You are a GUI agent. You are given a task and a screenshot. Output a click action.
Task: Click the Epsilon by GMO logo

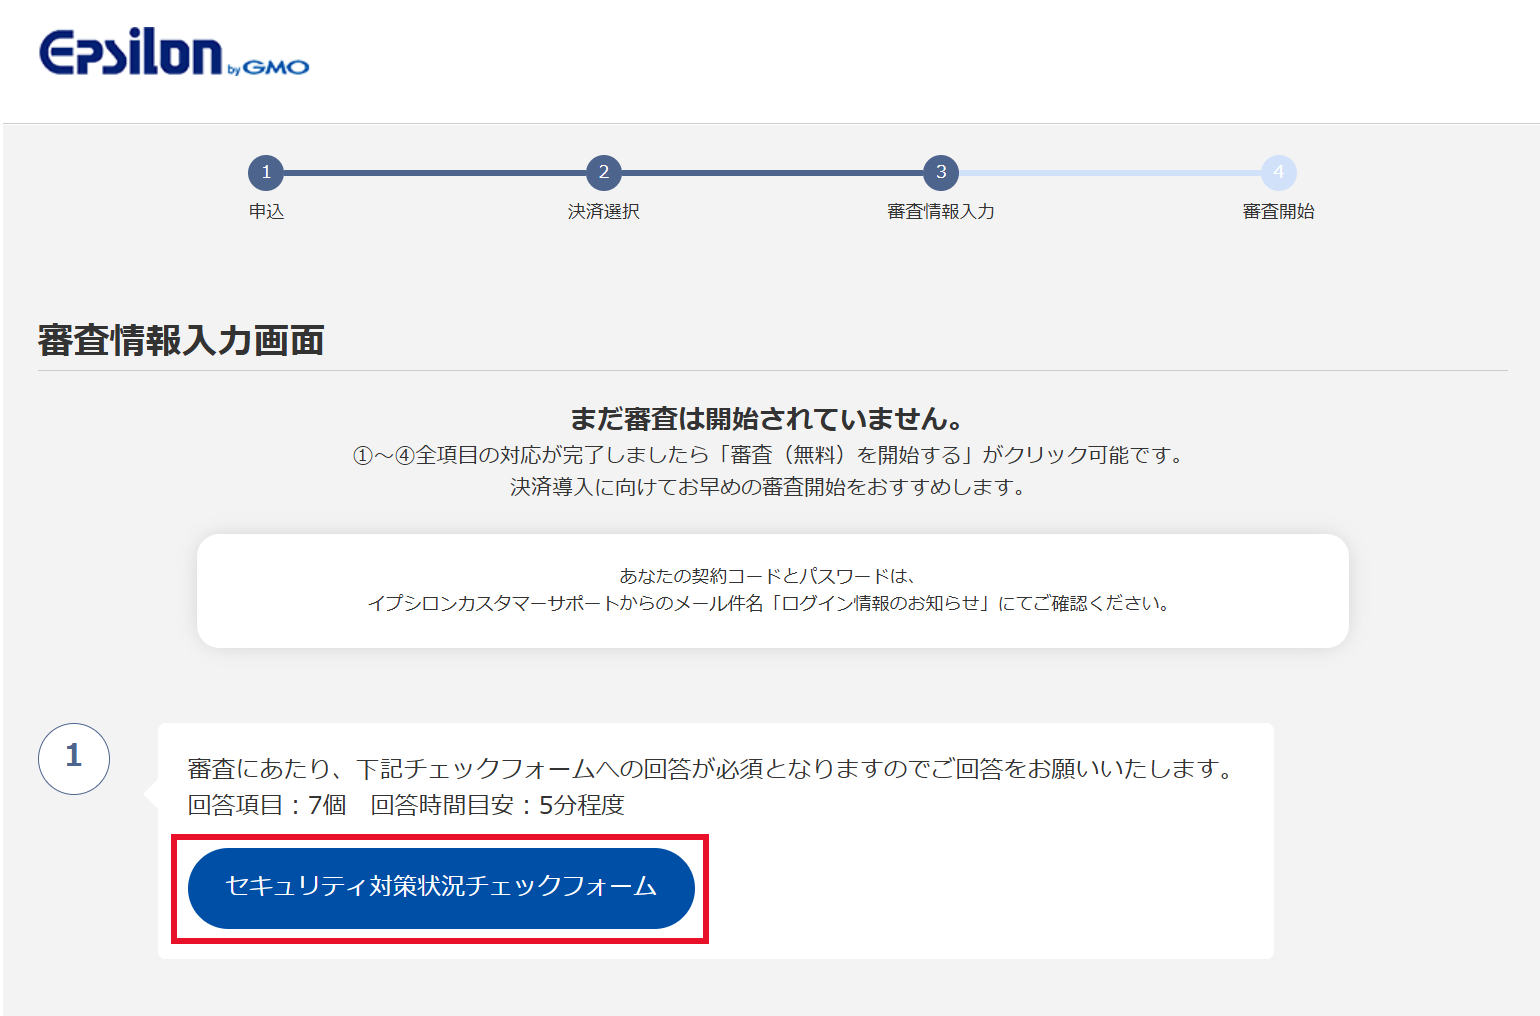click(174, 54)
